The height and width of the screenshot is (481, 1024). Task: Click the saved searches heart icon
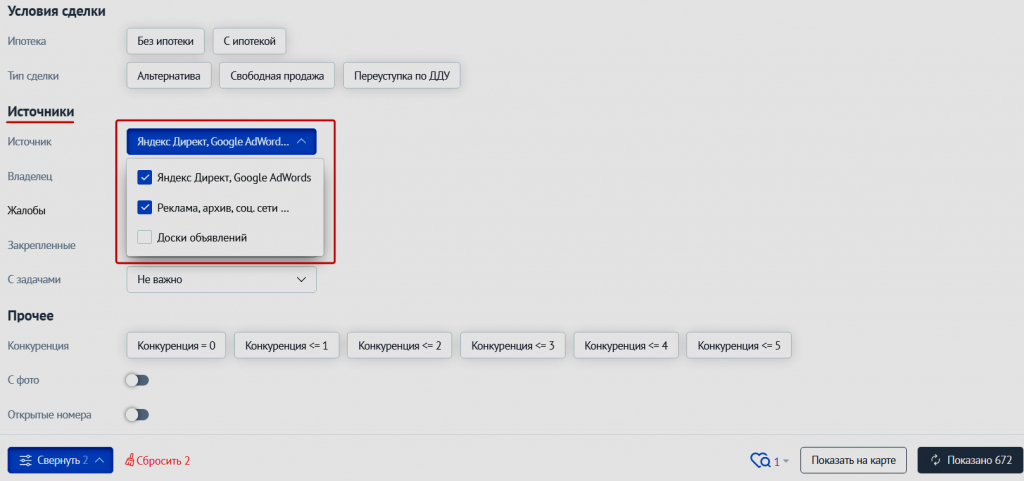point(759,460)
